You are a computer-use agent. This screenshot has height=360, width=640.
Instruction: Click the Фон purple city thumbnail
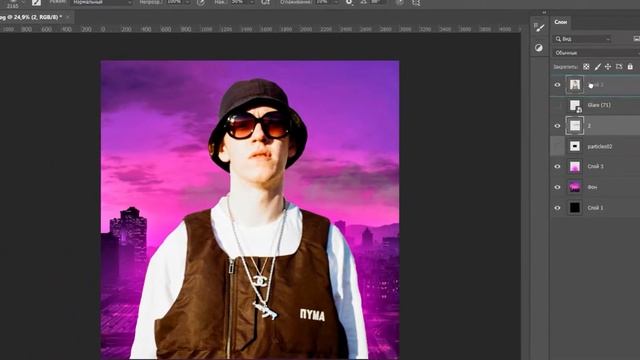tap(575, 187)
